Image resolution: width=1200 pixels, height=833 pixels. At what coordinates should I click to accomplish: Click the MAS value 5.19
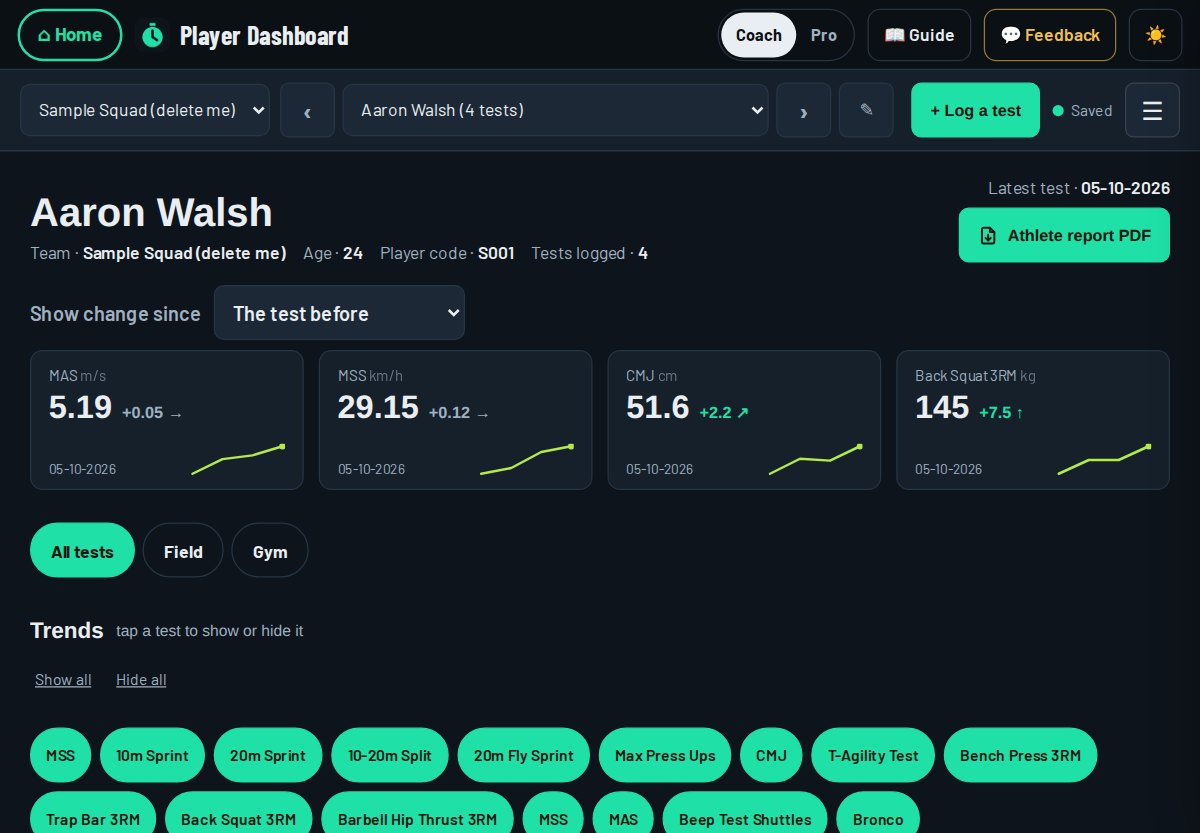80,407
